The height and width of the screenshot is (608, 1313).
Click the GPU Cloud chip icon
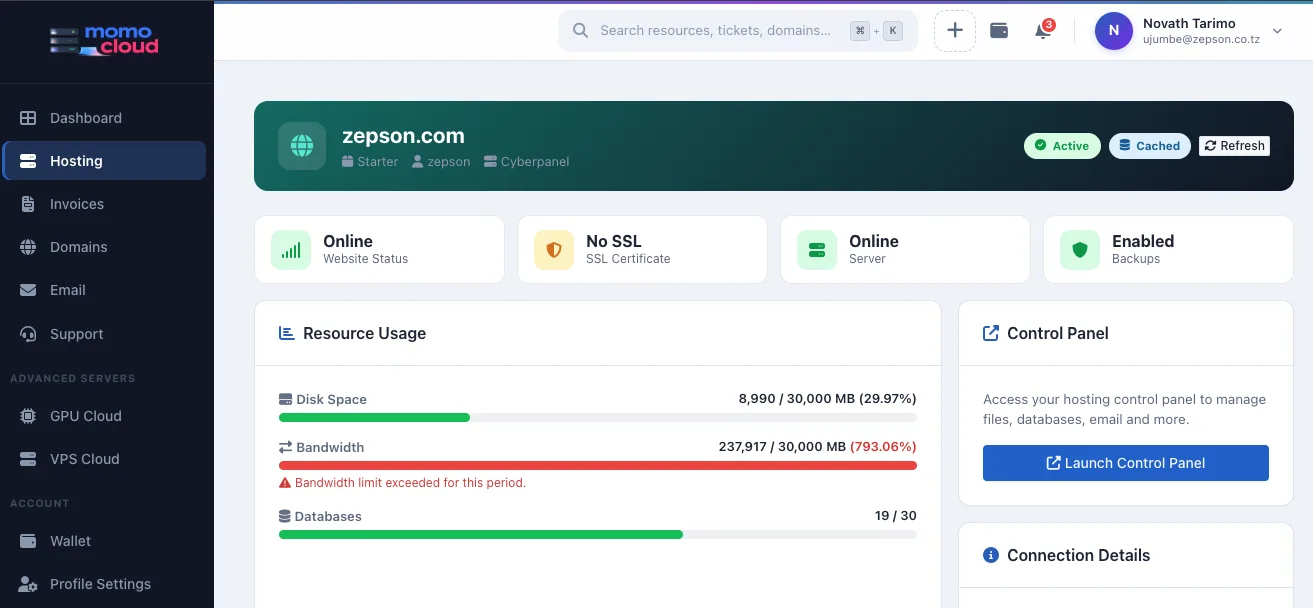(x=28, y=416)
